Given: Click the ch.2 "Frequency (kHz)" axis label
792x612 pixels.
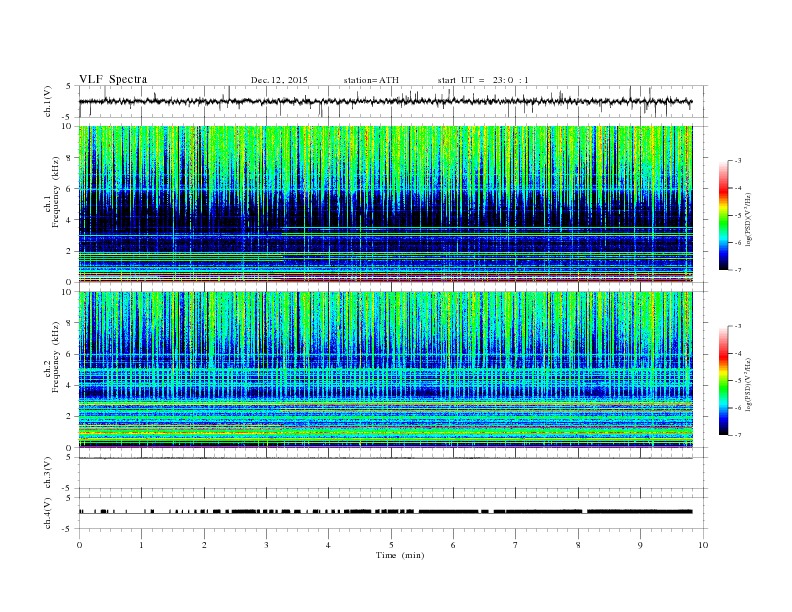Looking at the screenshot, I should pos(56,356).
